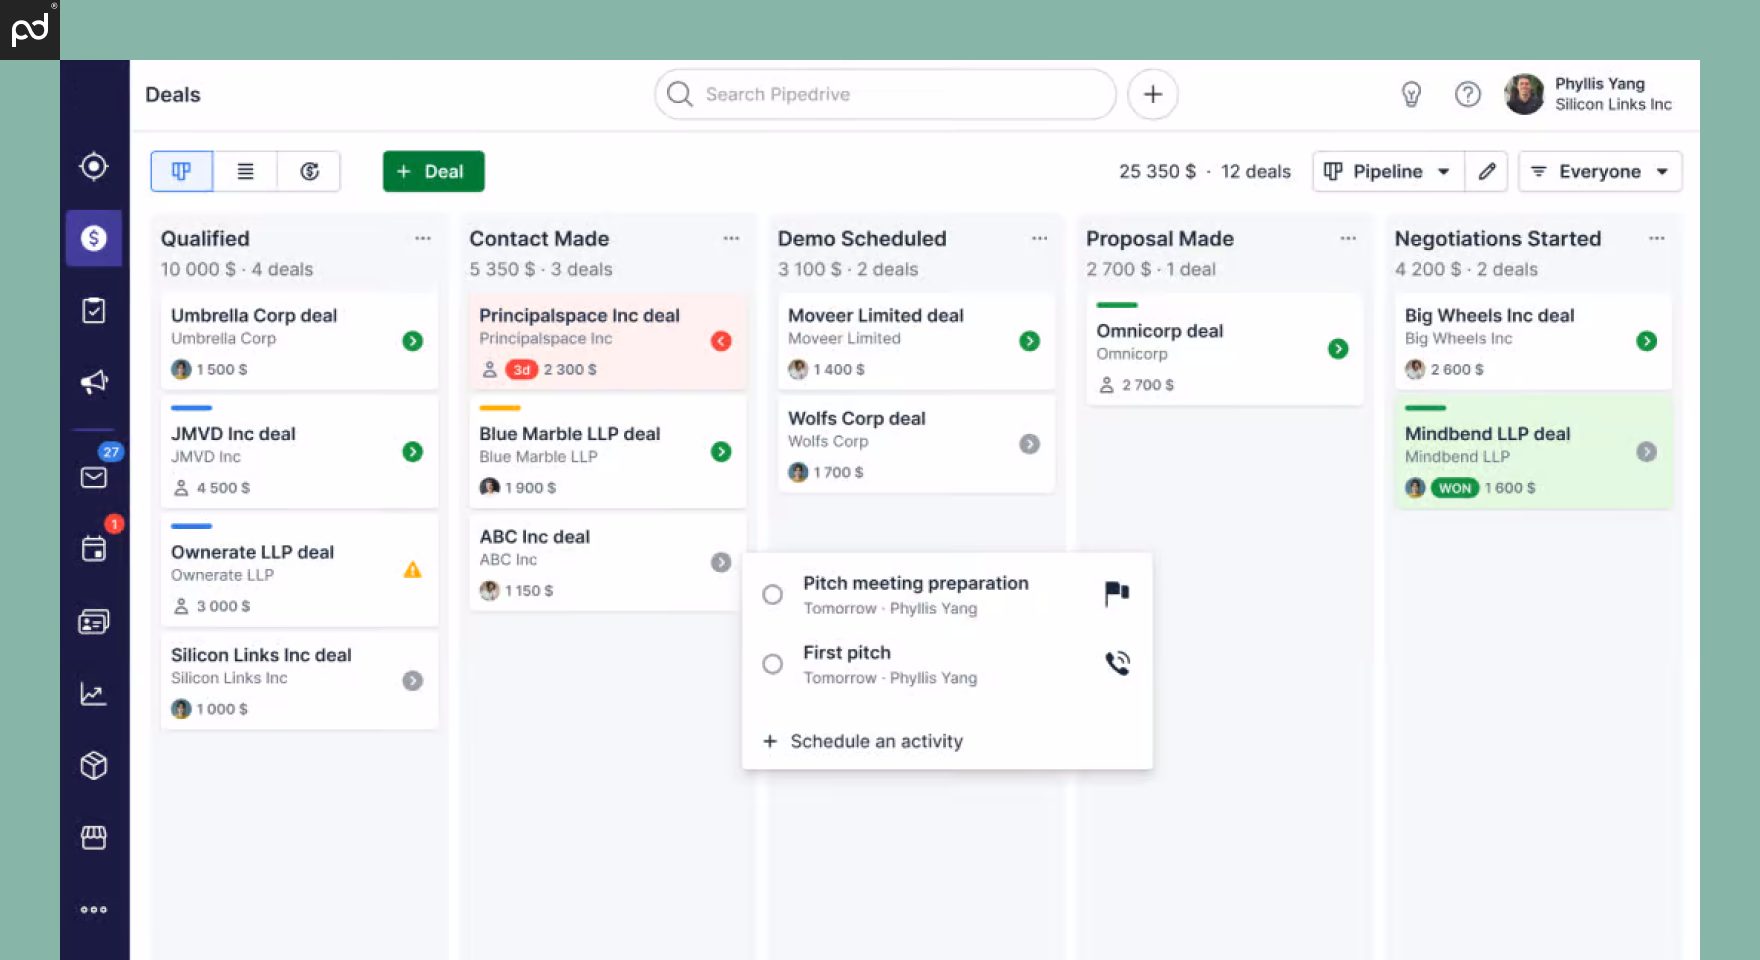Open the Deals dollar icon in sidebar
The width and height of the screenshot is (1760, 960).
pyautogui.click(x=93, y=238)
